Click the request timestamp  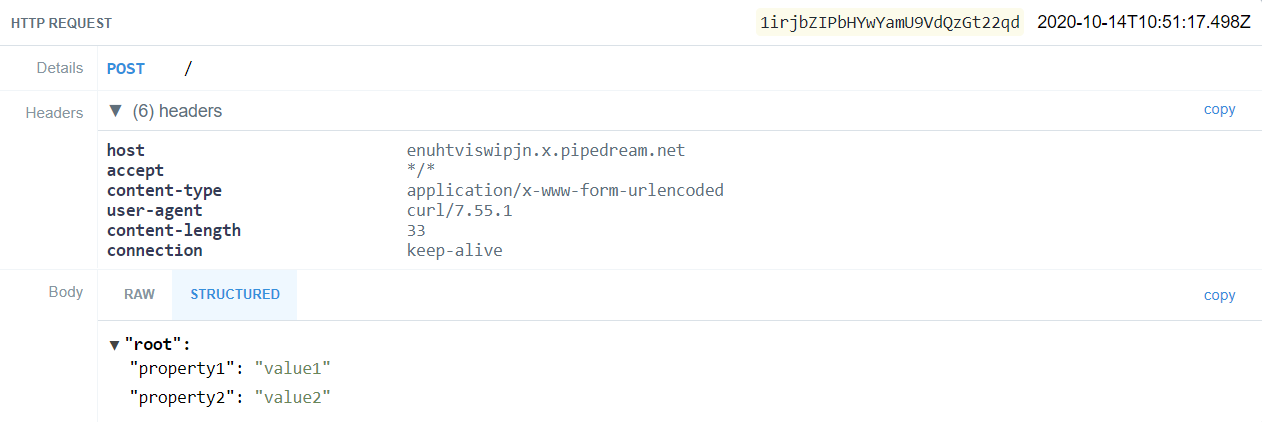click(x=1144, y=22)
